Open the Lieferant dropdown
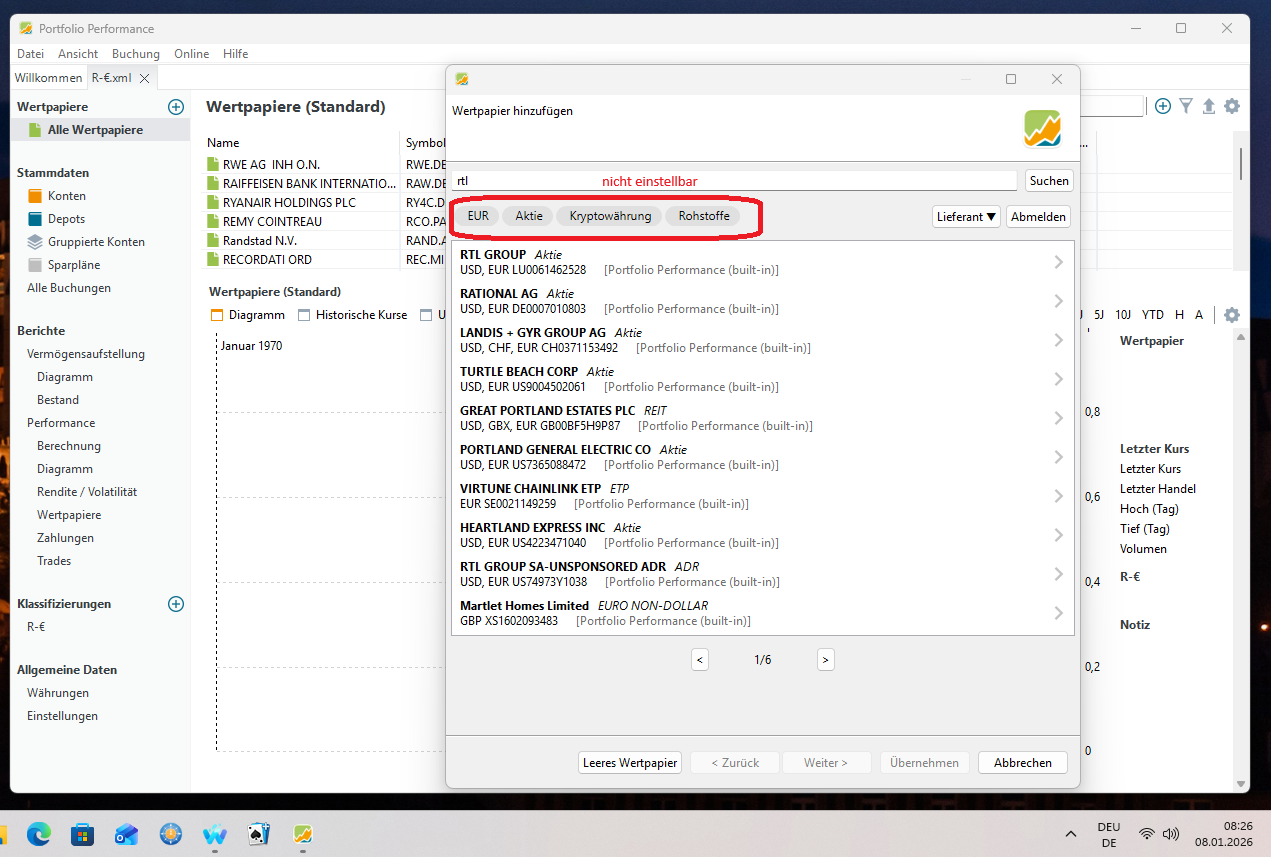The image size is (1271, 857). tap(966, 216)
